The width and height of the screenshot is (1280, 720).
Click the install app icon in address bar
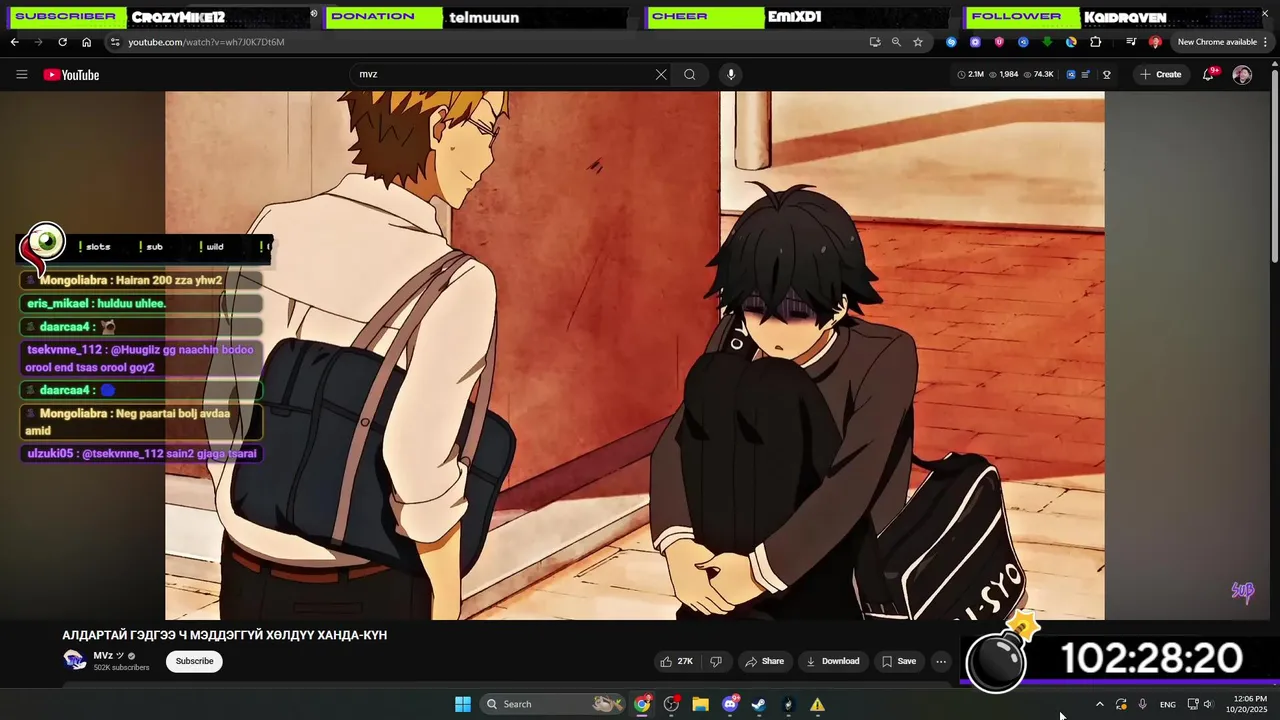[875, 42]
